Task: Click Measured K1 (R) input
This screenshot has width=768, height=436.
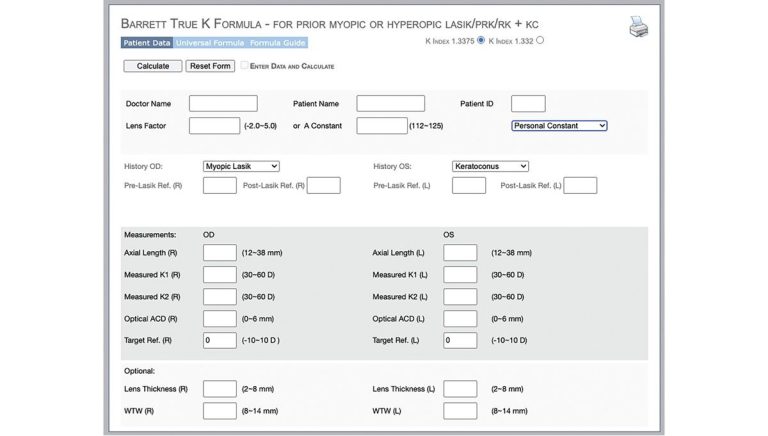Action: point(220,274)
